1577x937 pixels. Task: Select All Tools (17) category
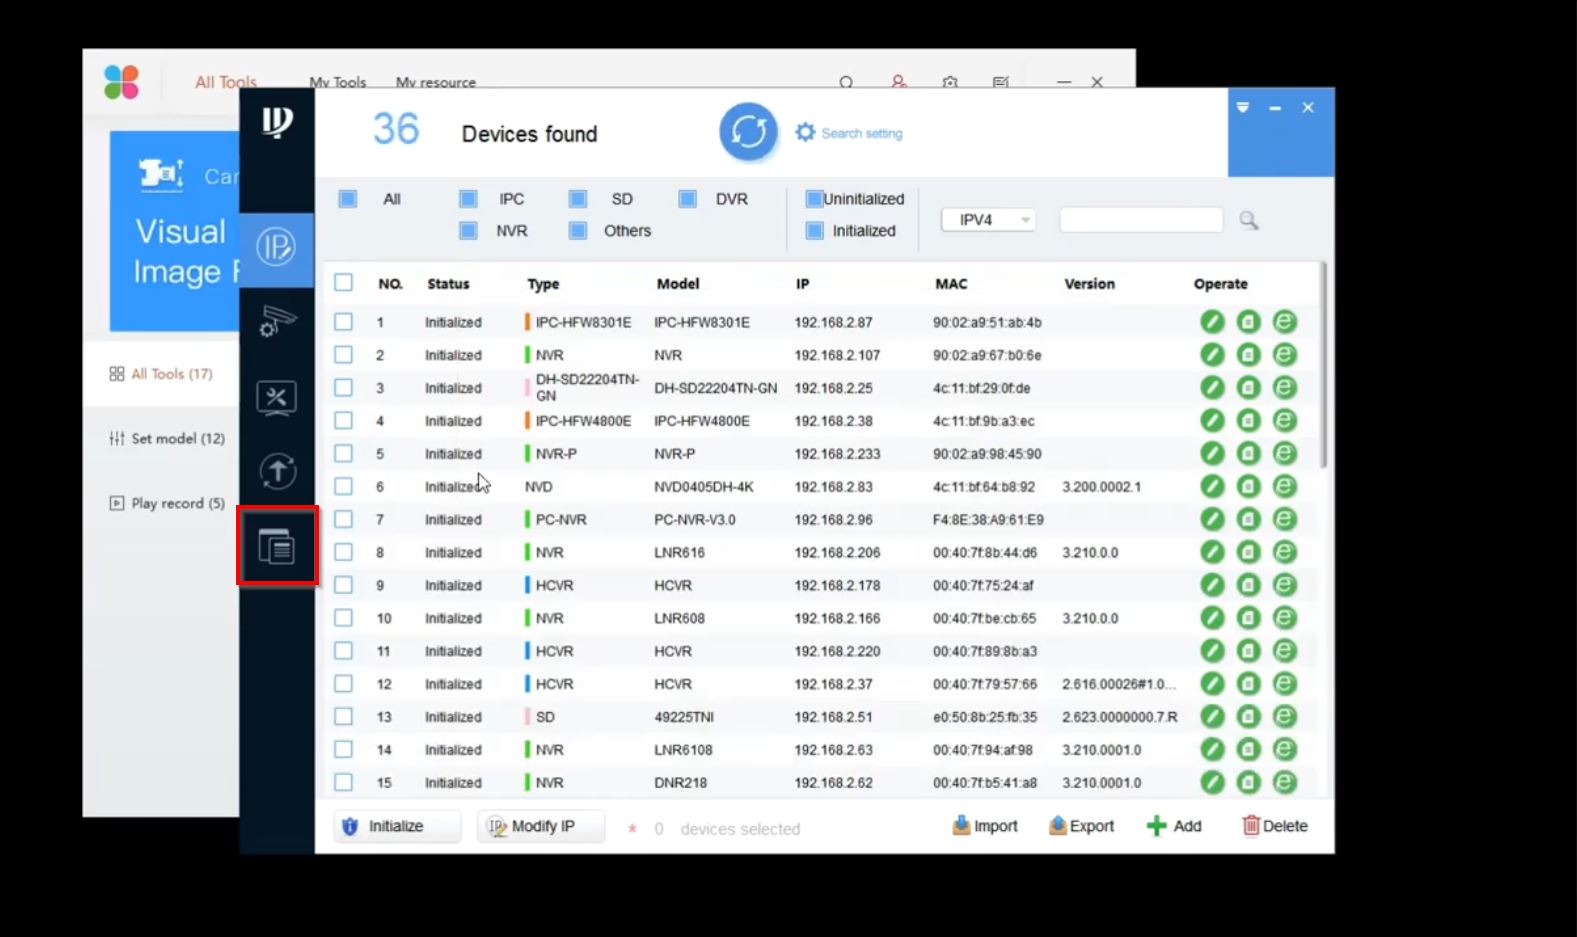[x=161, y=374]
